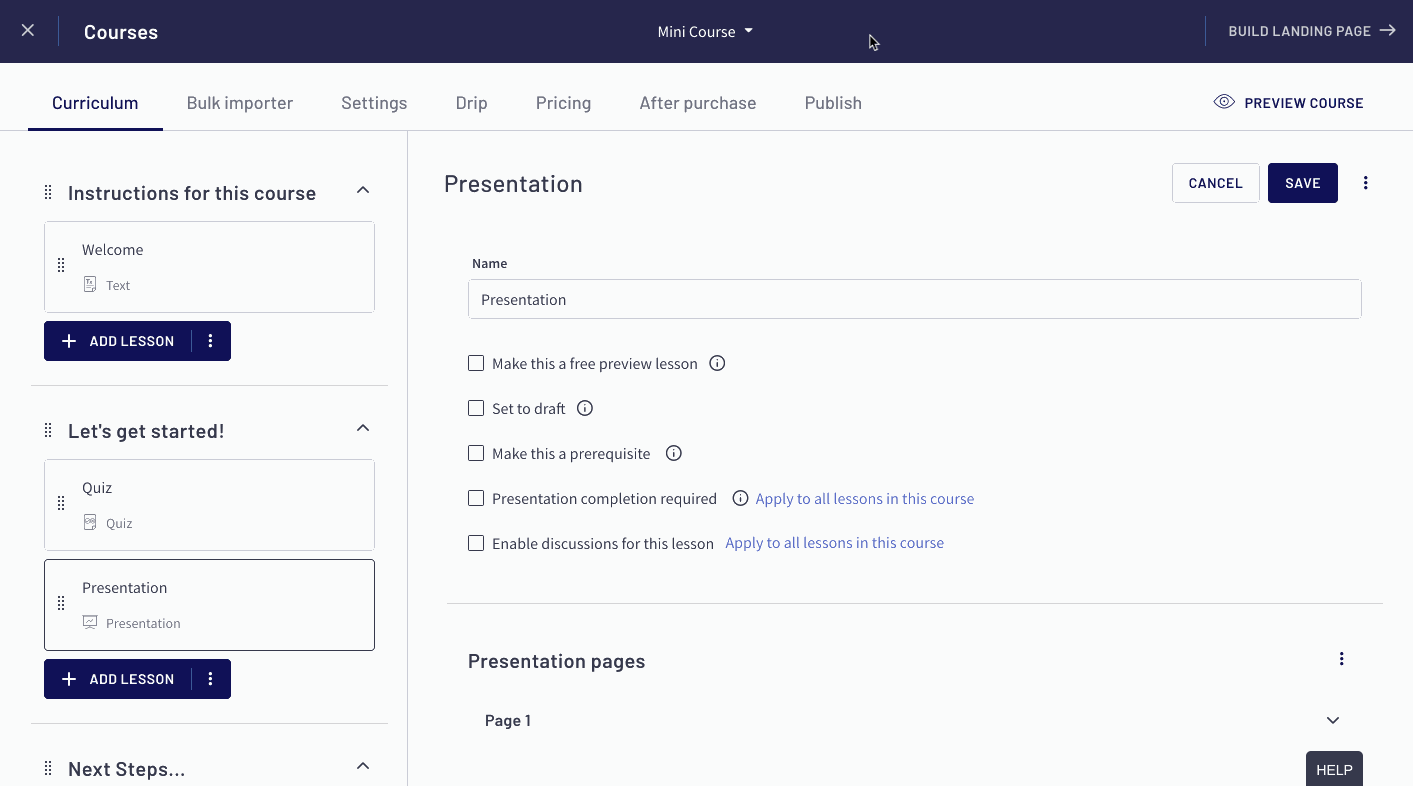Switch to the Publish tab
The width and height of the screenshot is (1413, 786).
[833, 103]
